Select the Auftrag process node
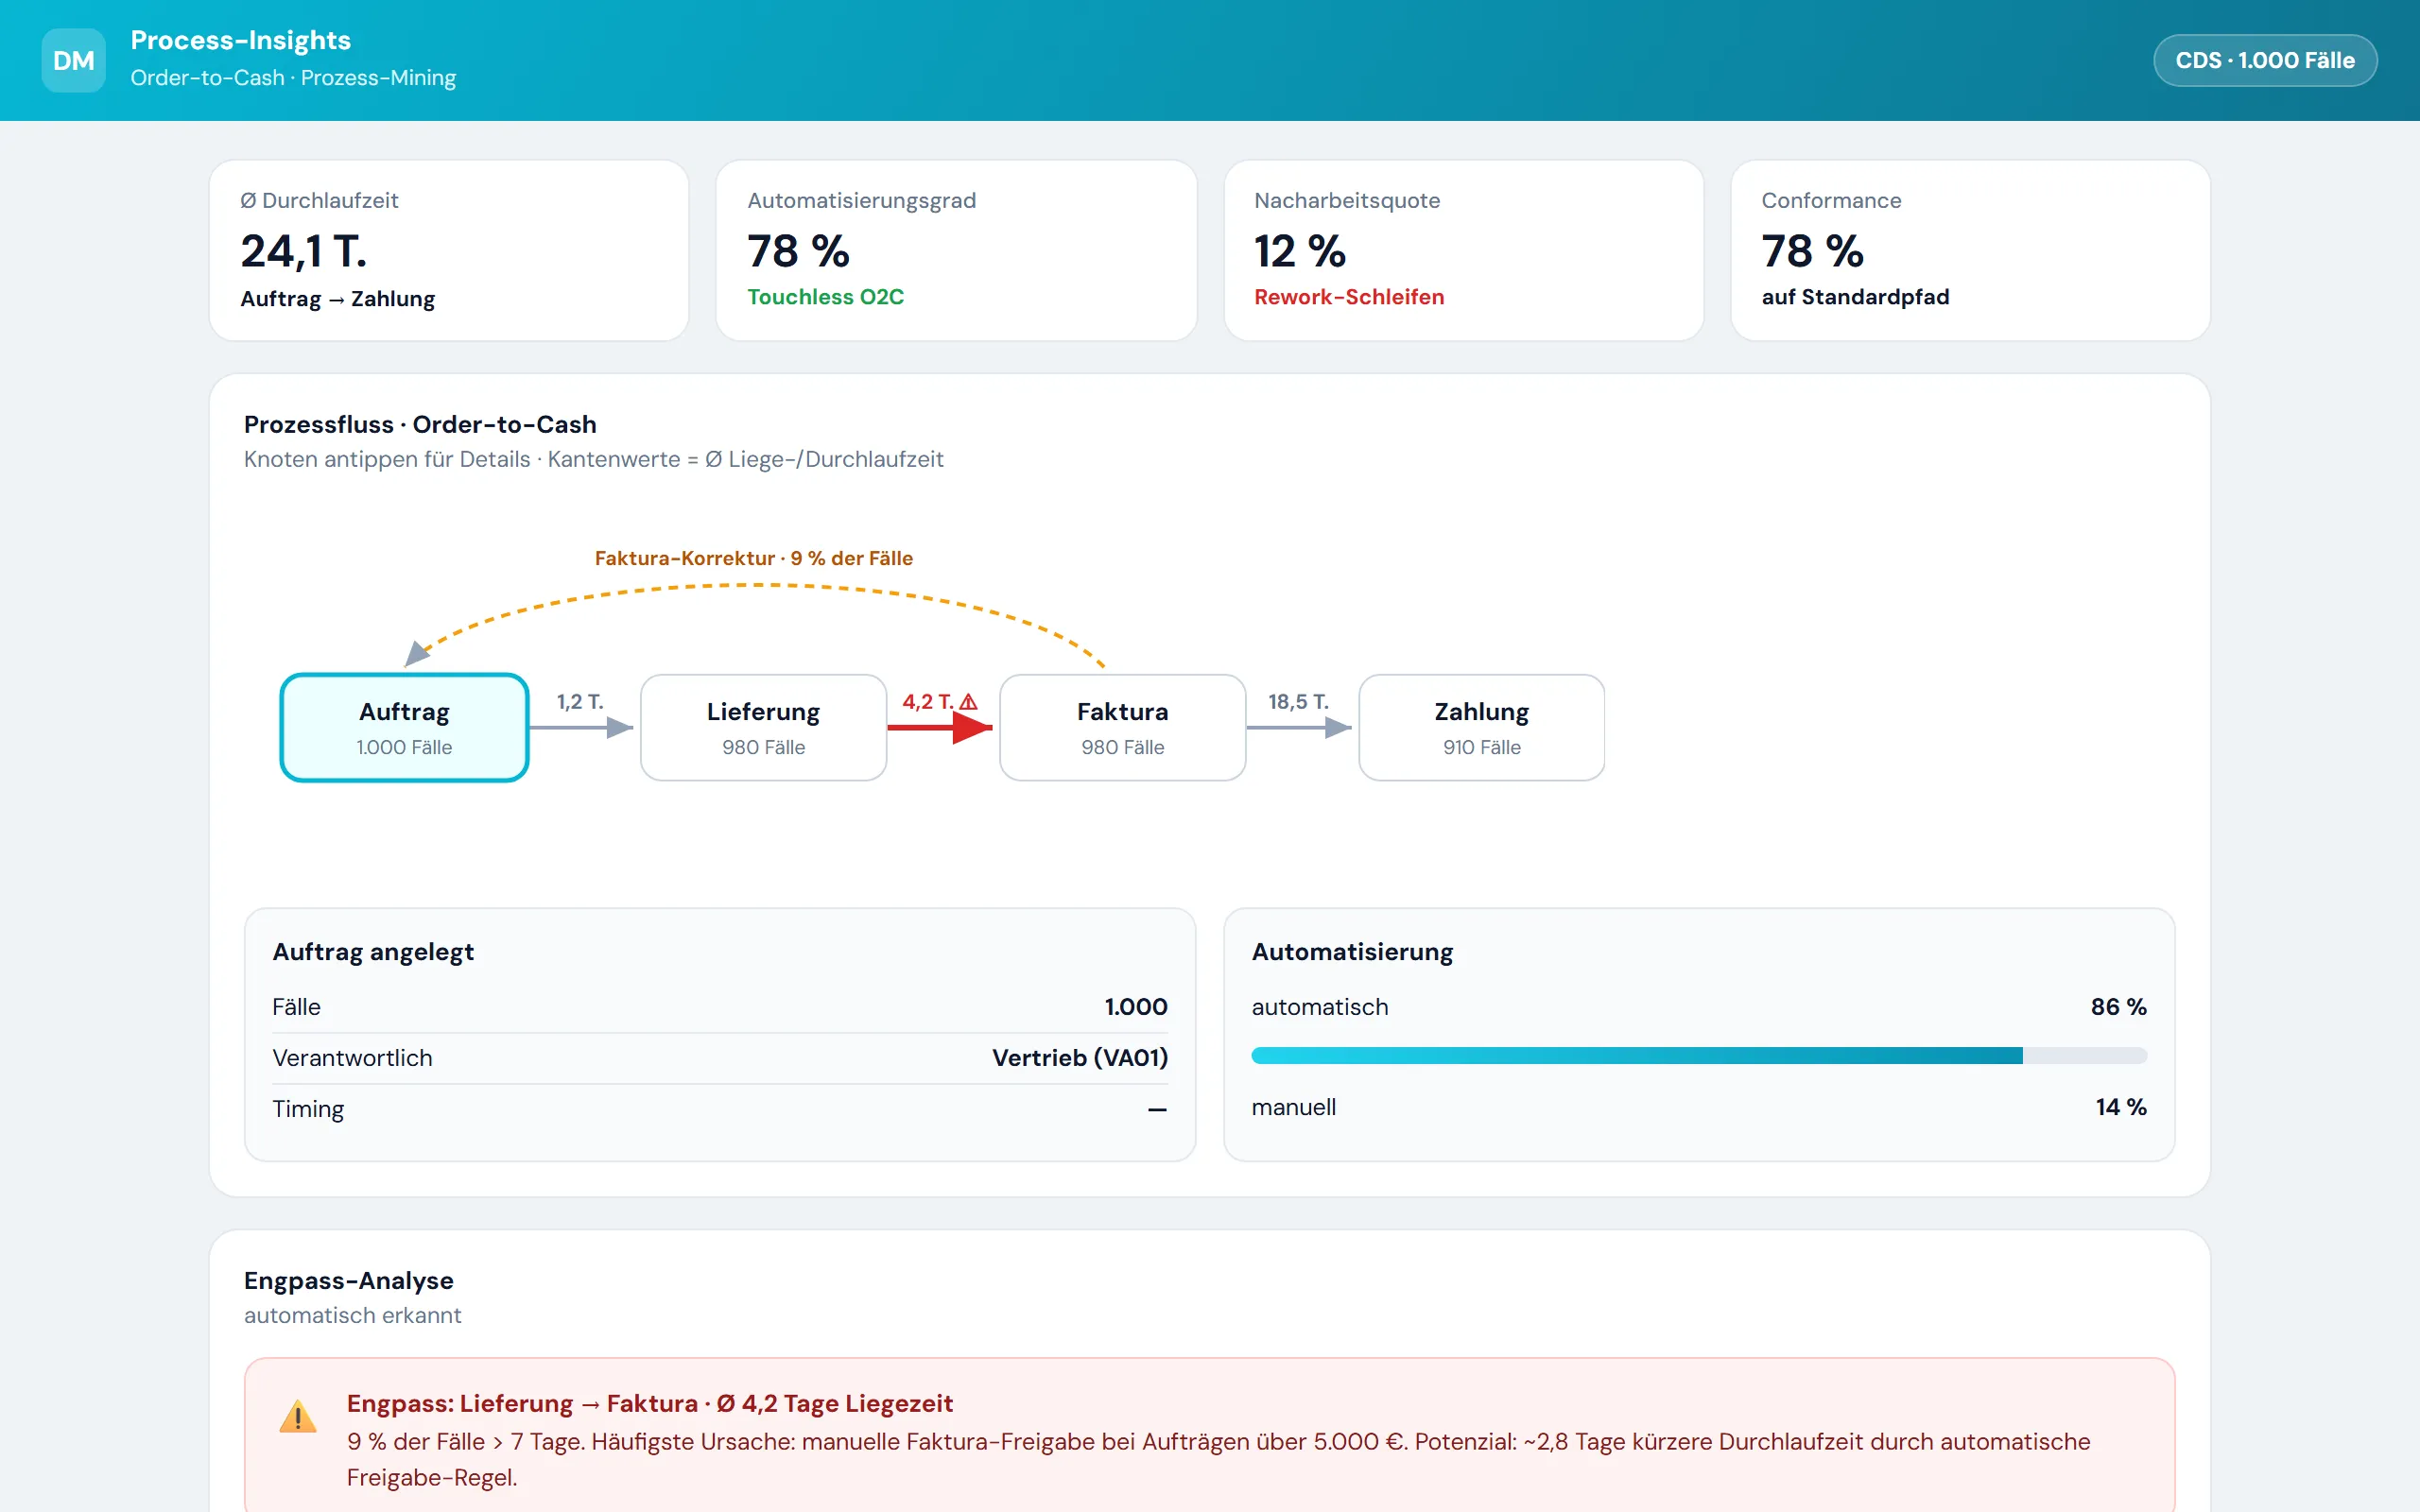The width and height of the screenshot is (2420, 1512). pyautogui.click(x=404, y=727)
